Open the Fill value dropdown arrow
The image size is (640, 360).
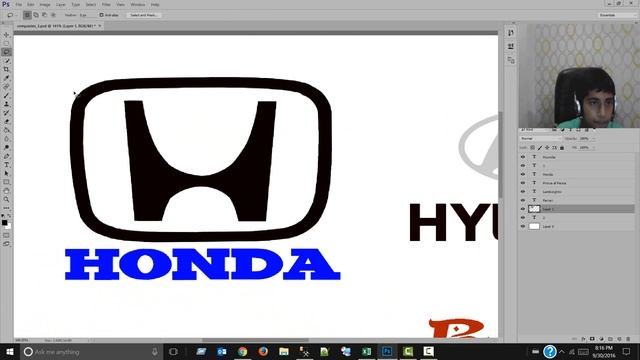point(593,147)
